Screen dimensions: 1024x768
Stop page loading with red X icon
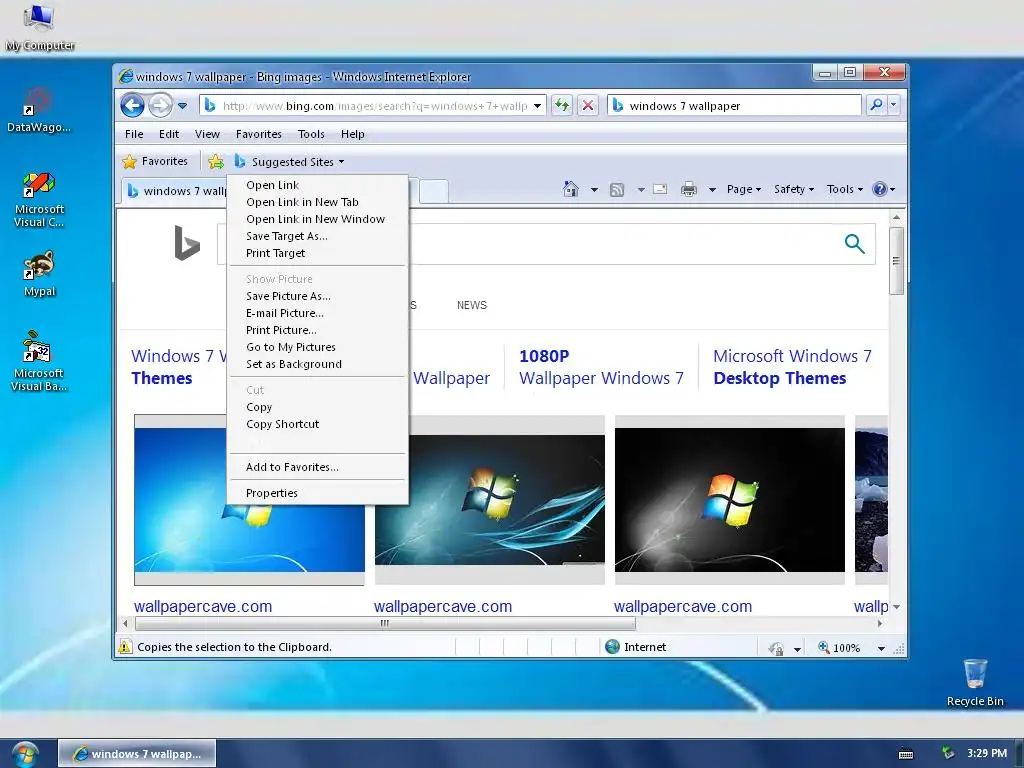tap(588, 105)
